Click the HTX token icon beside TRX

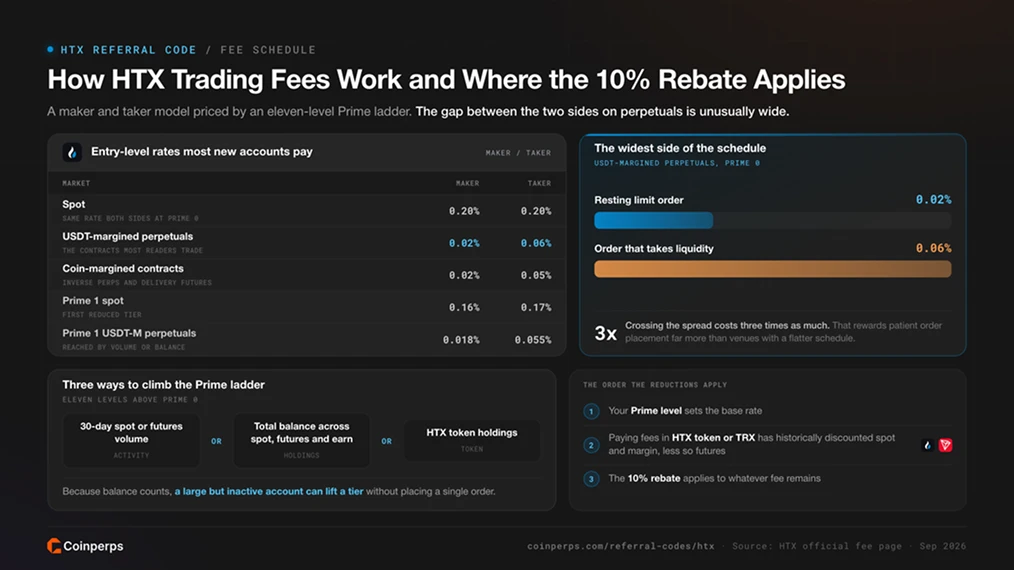[927, 445]
